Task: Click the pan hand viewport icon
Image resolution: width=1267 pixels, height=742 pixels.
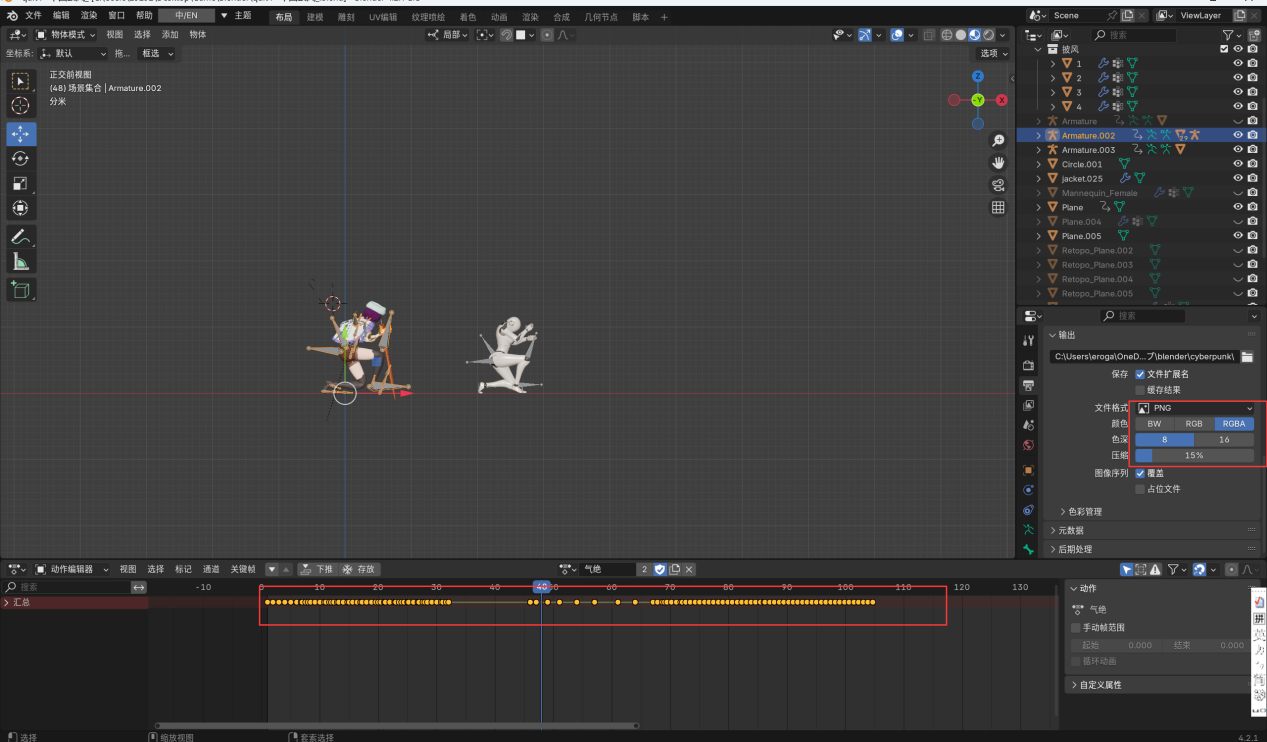Action: tap(998, 163)
